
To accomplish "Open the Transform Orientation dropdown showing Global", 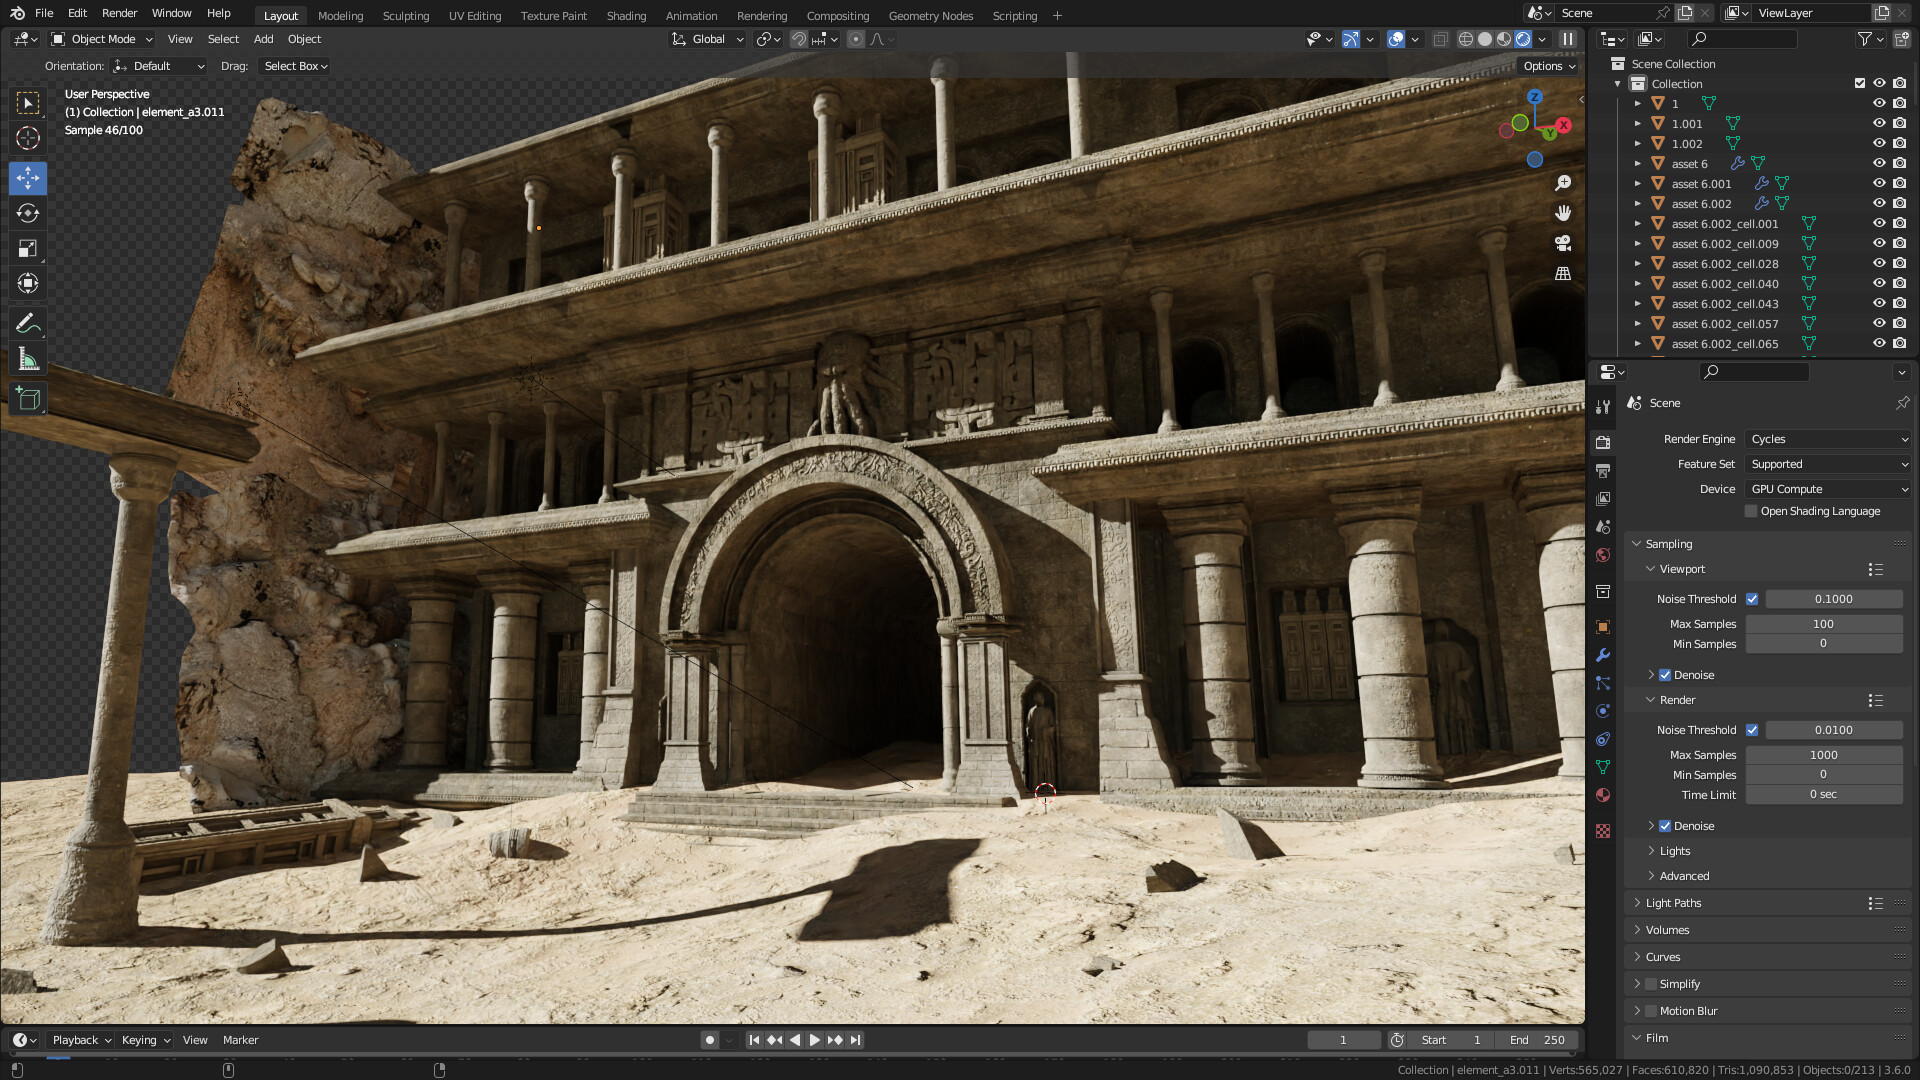I will pos(707,39).
